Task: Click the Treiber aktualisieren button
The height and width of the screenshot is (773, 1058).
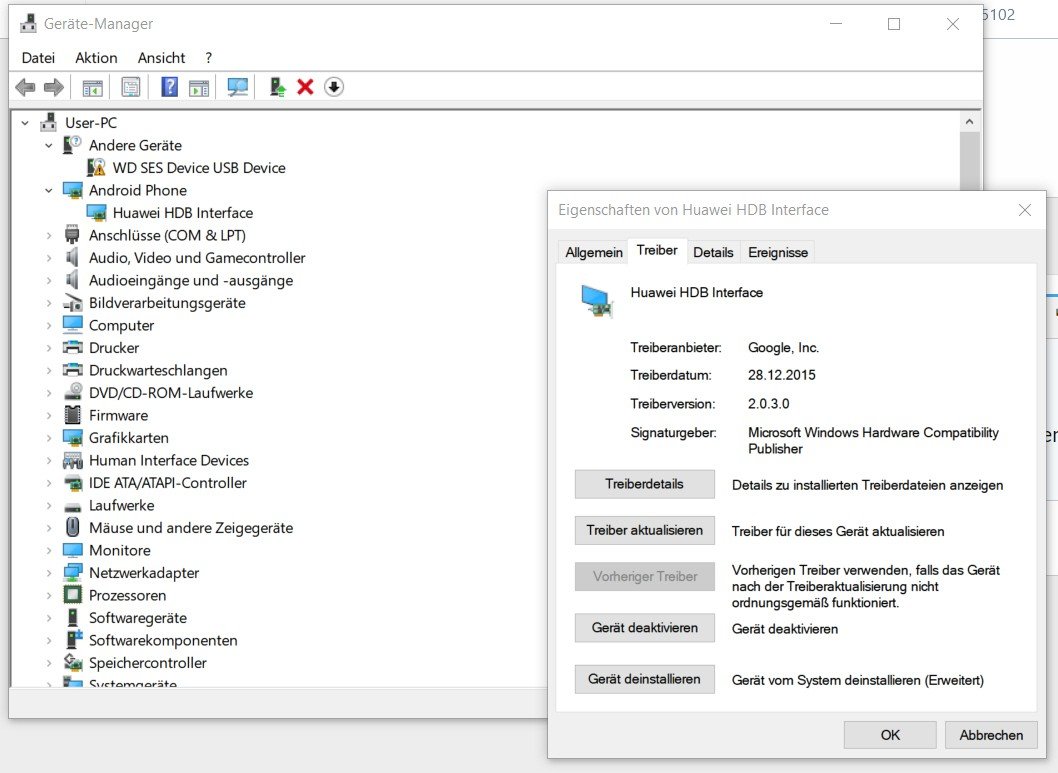Action: [x=644, y=531]
